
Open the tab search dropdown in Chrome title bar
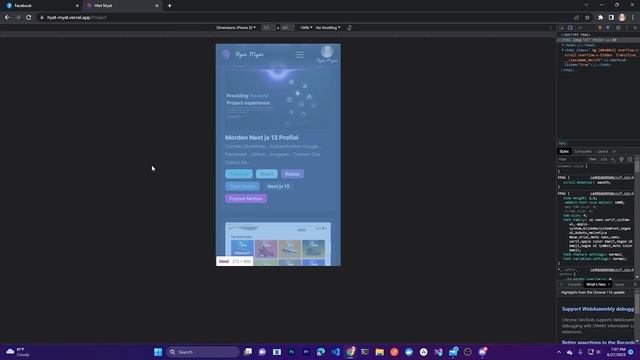586,5
